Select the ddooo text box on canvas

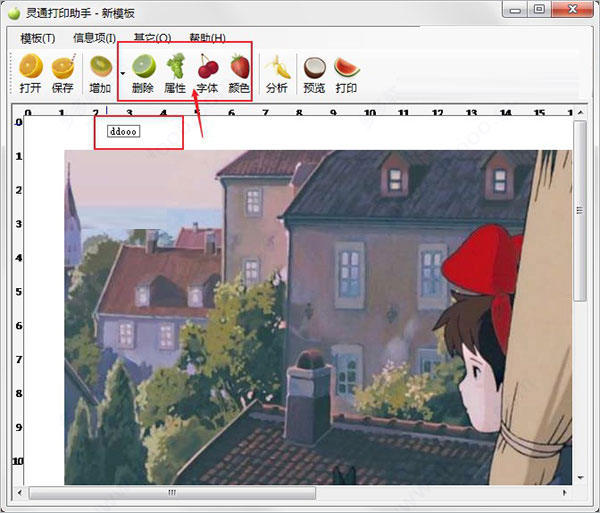point(124,131)
